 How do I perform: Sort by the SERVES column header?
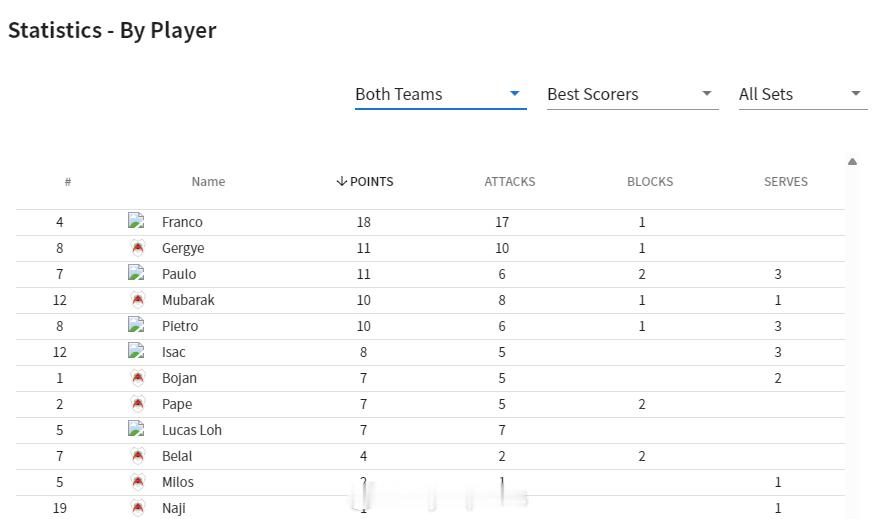(x=786, y=182)
